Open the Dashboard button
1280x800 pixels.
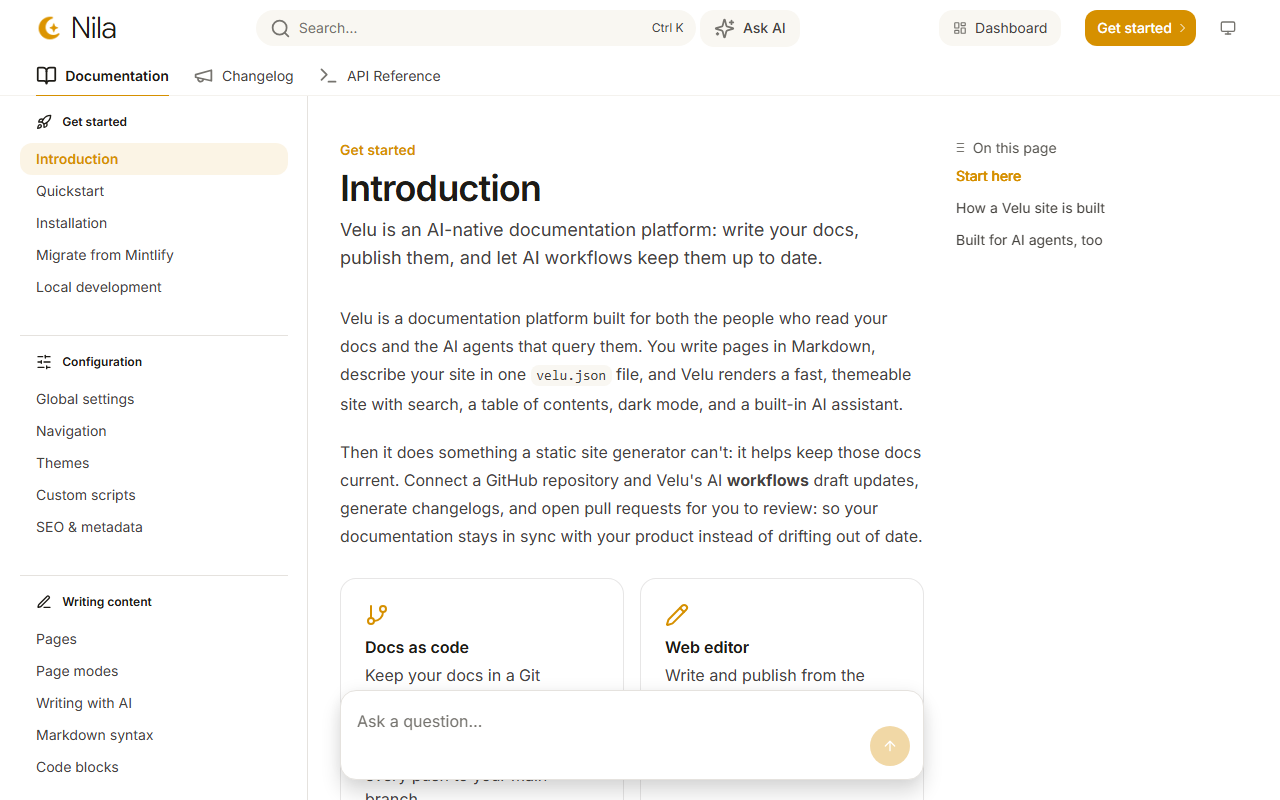pyautogui.click(x=1000, y=28)
